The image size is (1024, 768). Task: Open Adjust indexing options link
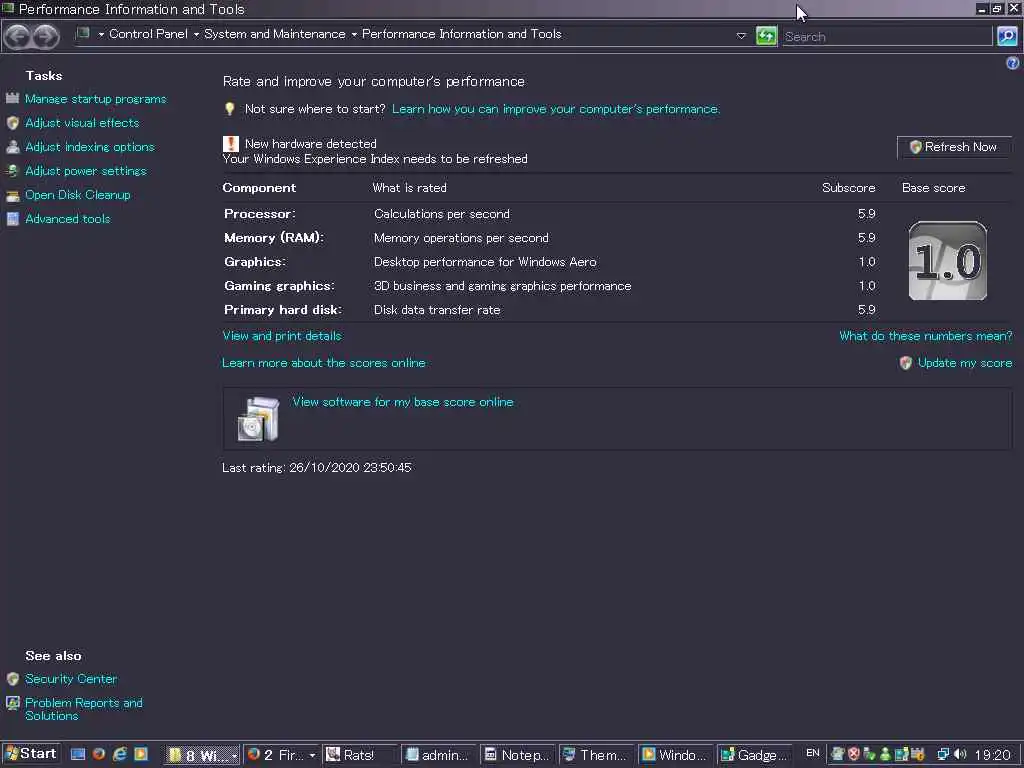pos(90,147)
